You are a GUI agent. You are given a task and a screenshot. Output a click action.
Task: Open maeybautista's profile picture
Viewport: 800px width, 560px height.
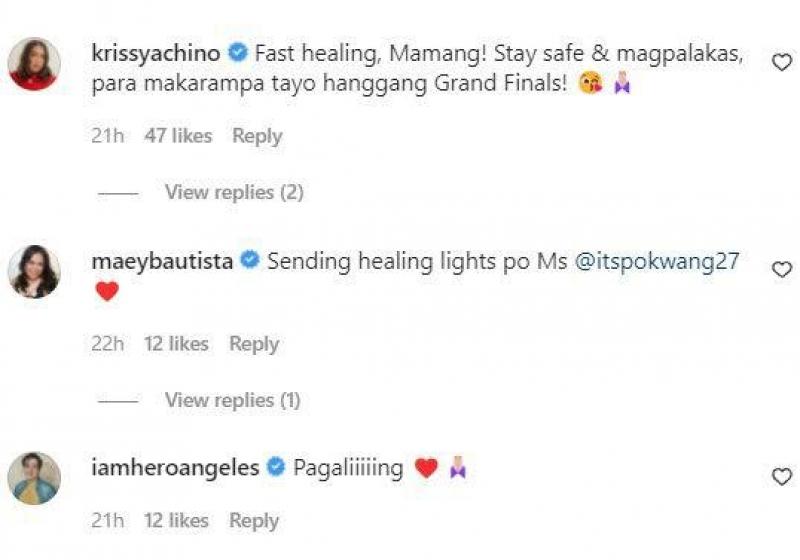34,271
